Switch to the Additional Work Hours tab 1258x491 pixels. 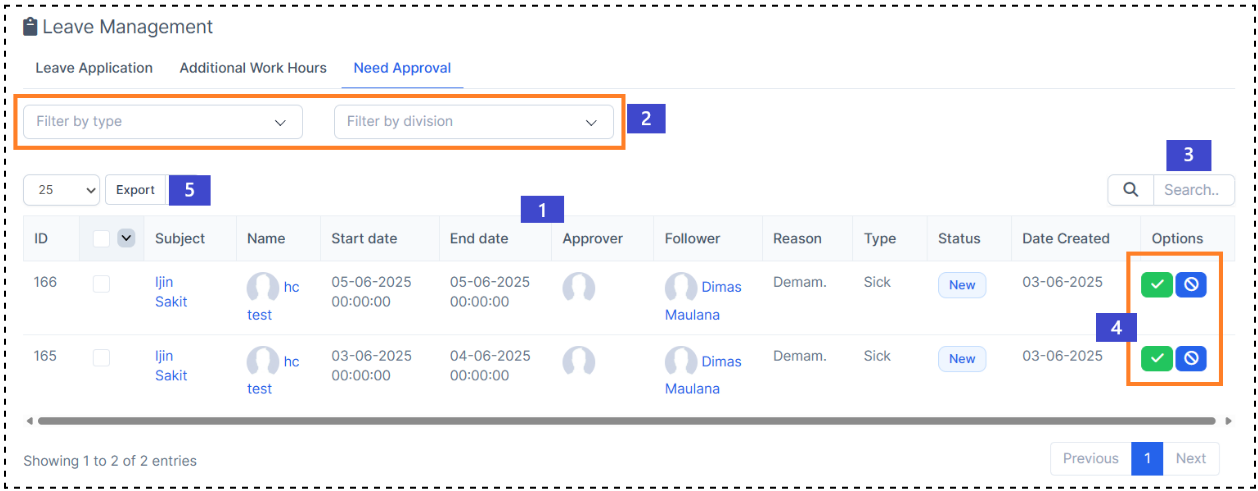(x=253, y=68)
